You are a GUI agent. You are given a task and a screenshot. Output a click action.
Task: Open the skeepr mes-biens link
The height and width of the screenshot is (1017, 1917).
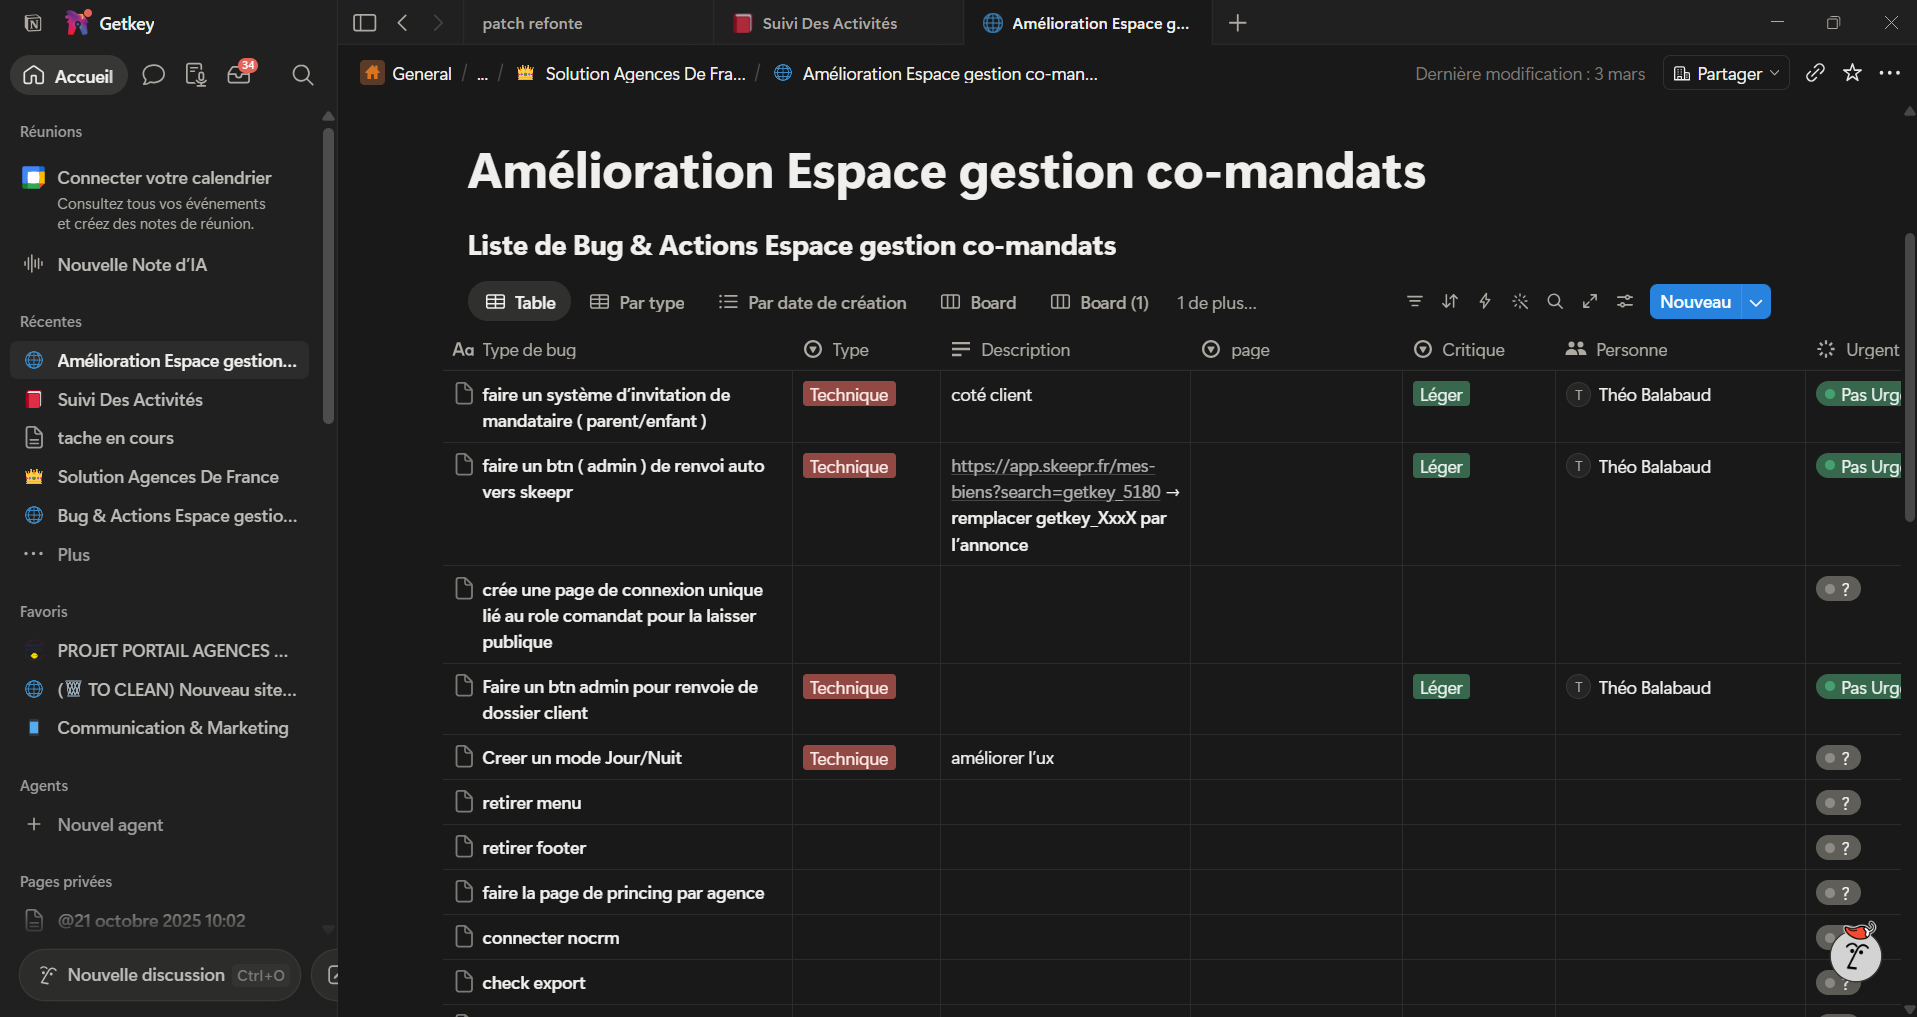pos(1054,479)
